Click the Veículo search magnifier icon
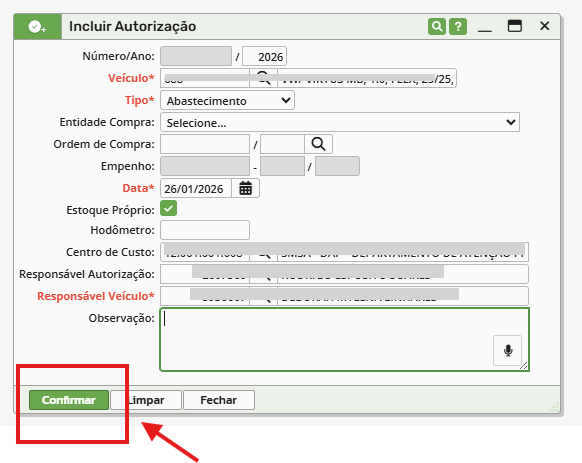Image resolution: width=582 pixels, height=463 pixels. click(264, 78)
